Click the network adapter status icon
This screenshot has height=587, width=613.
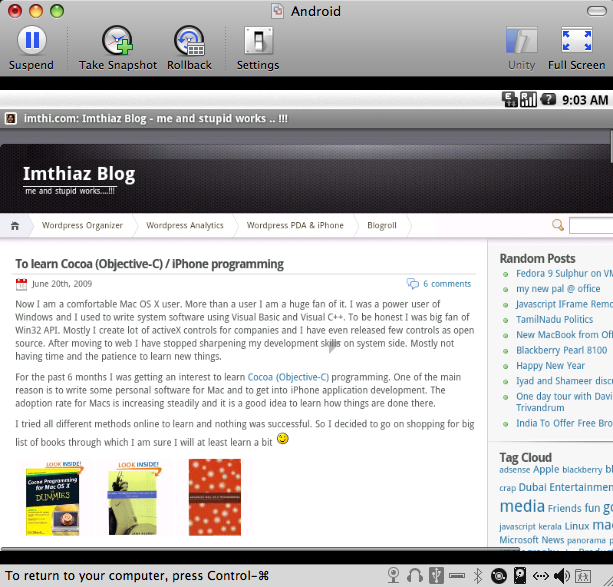pyautogui.click(x=540, y=576)
